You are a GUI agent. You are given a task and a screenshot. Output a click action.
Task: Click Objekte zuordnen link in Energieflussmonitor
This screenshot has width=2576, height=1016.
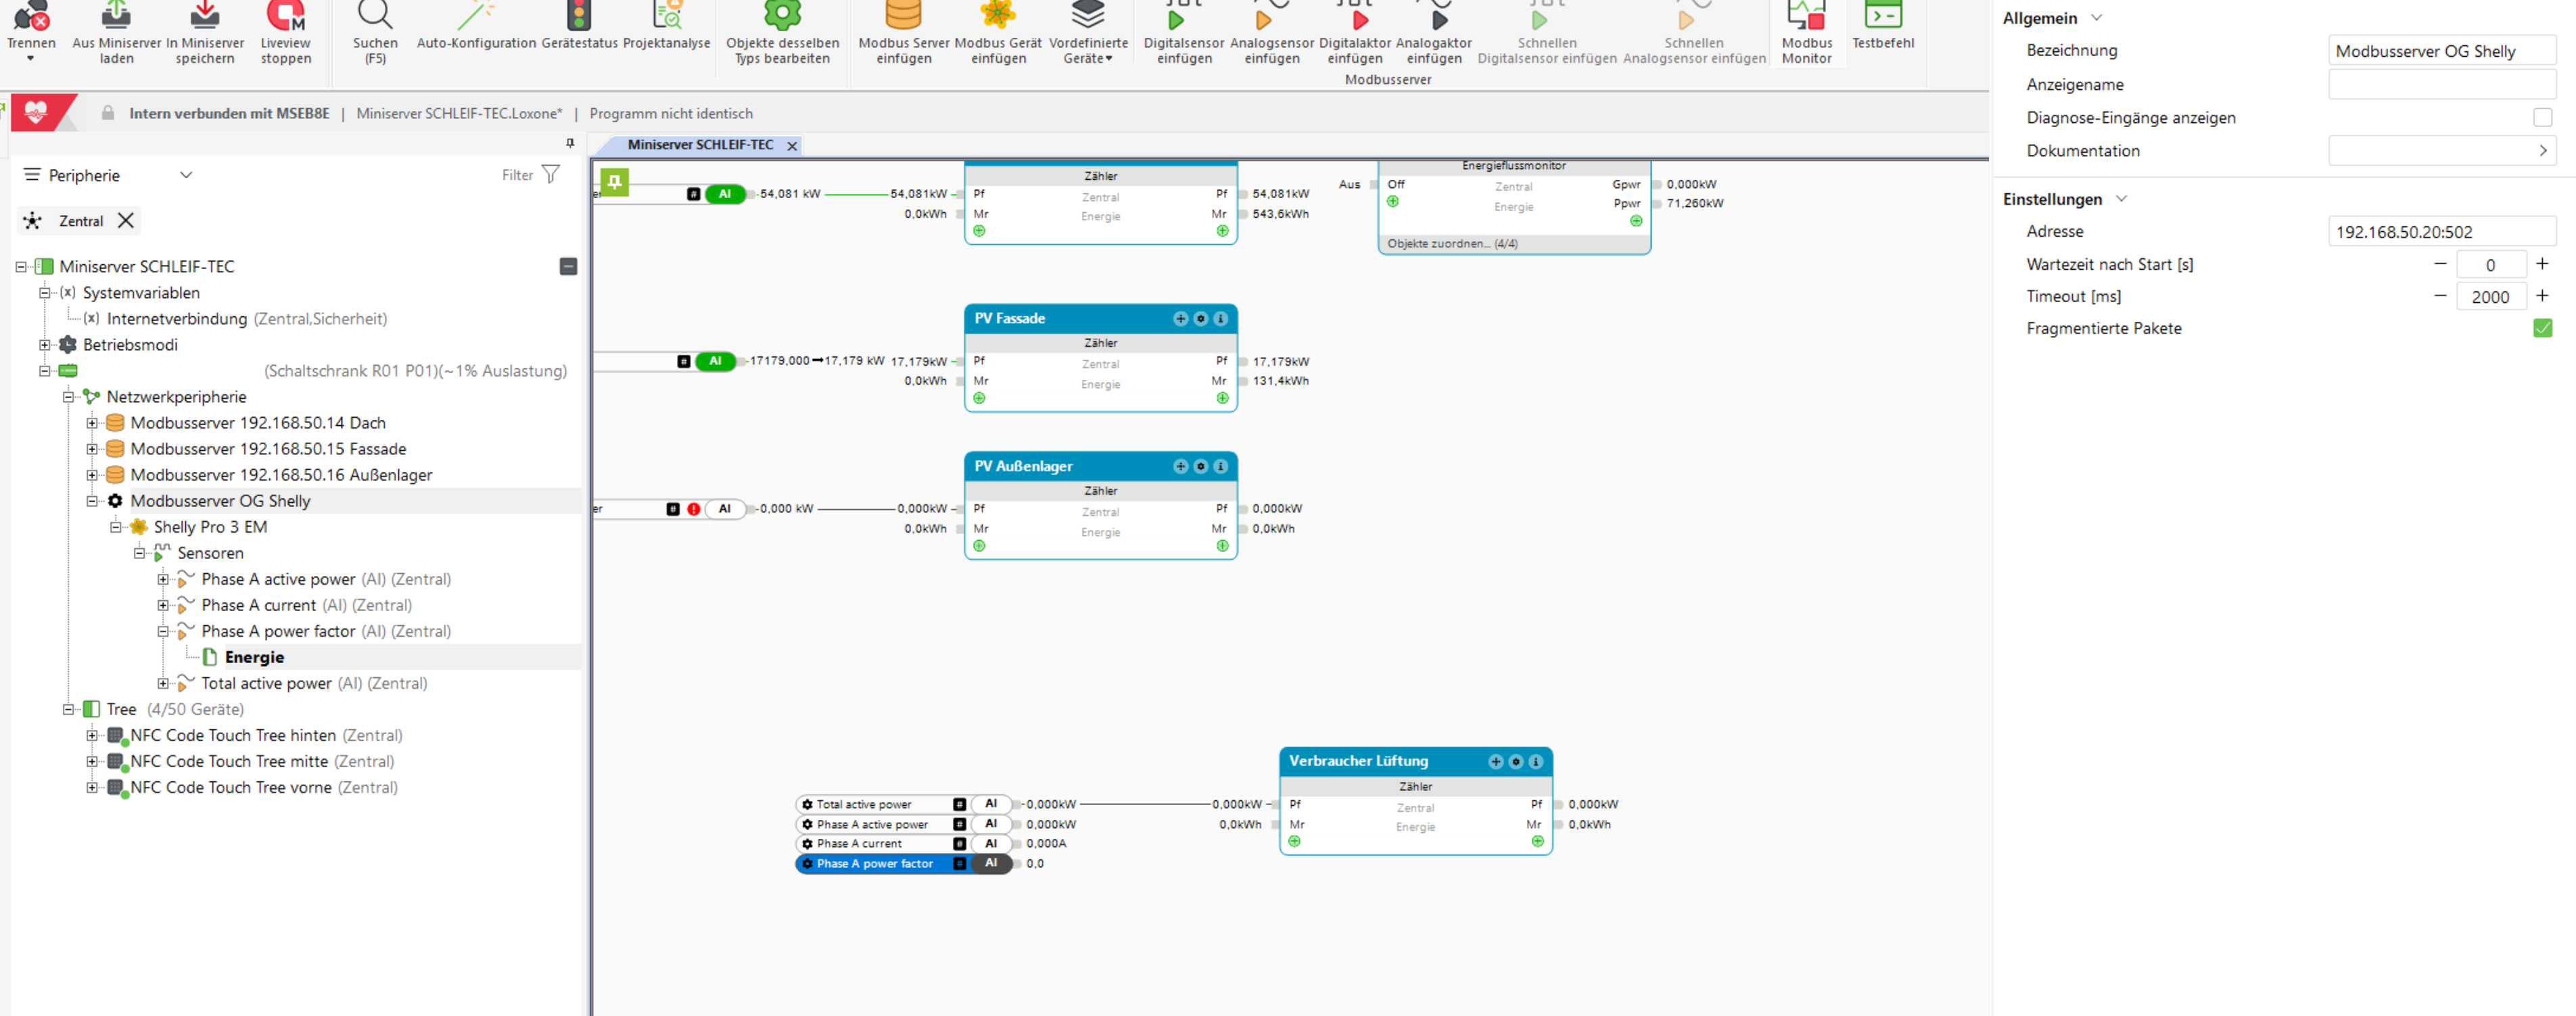(x=1451, y=244)
